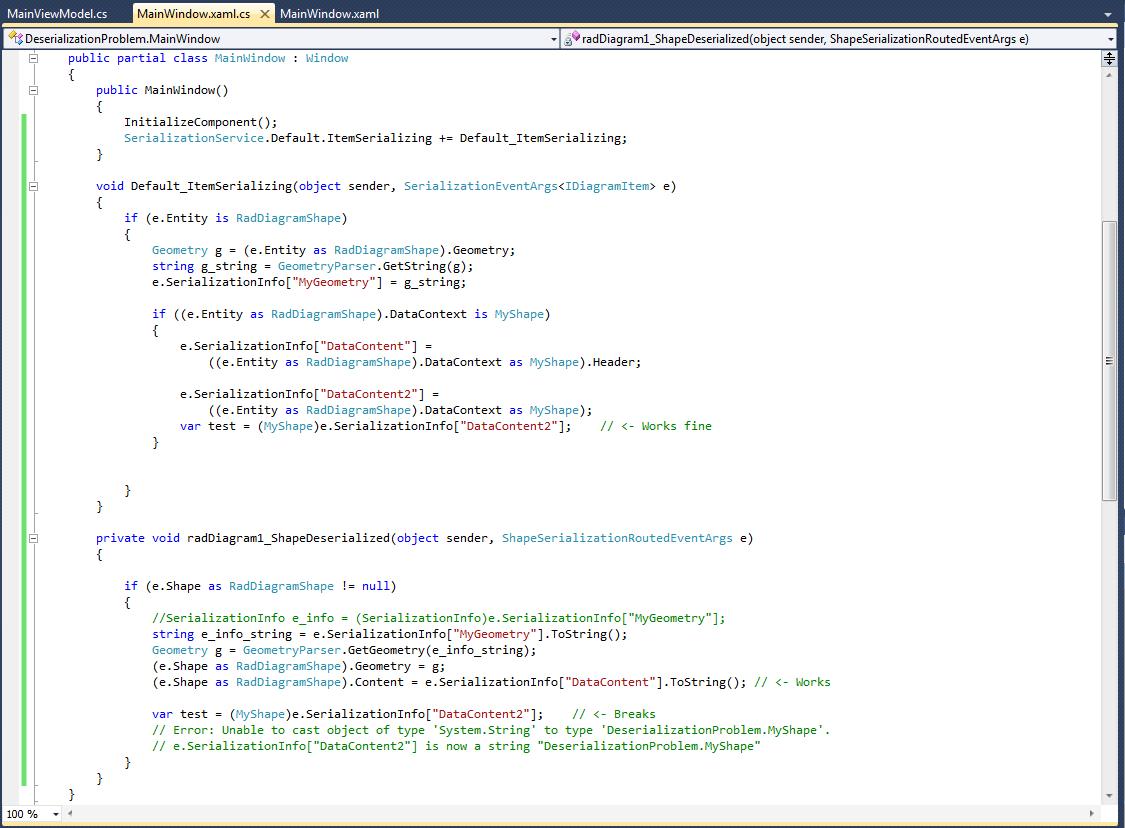Click the ShapeSerializationRoutedEventArgs parameter type
Viewport: 1125px width, 828px height.
tap(617, 538)
